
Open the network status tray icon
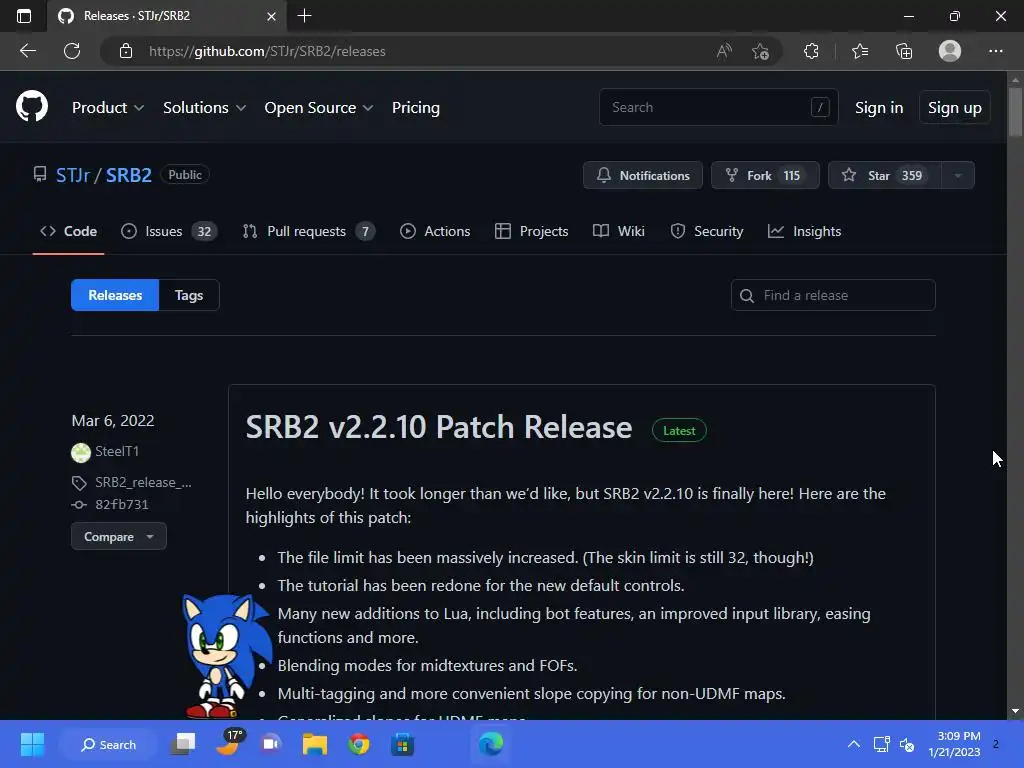click(x=882, y=744)
